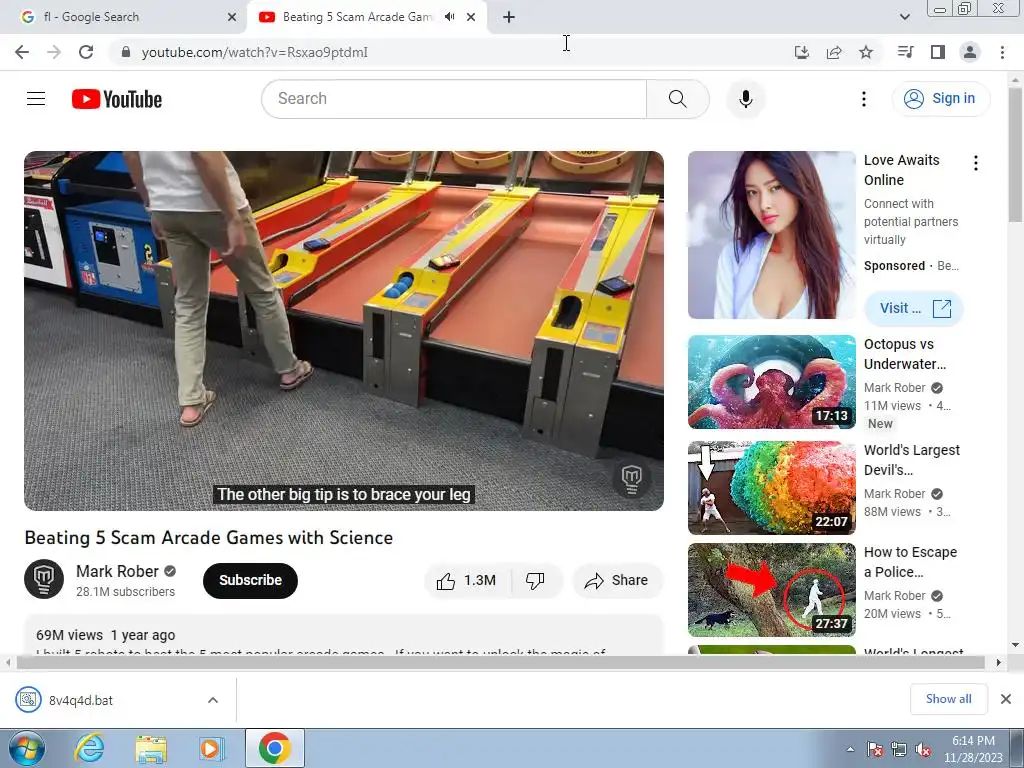The width and height of the screenshot is (1024, 768).
Task: Click the How to Escape a Police title
Action: click(910, 562)
